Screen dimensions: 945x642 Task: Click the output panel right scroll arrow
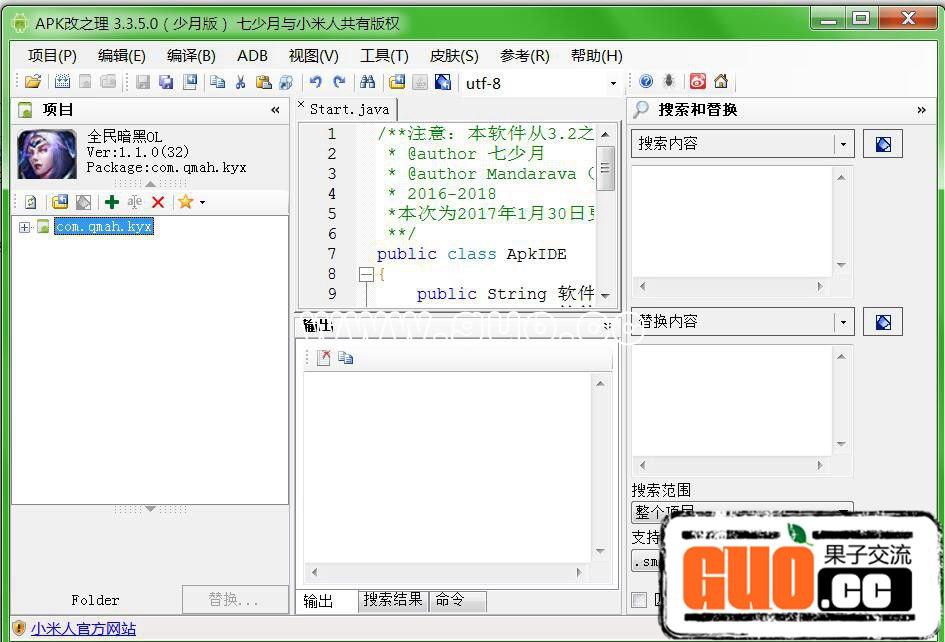(579, 572)
